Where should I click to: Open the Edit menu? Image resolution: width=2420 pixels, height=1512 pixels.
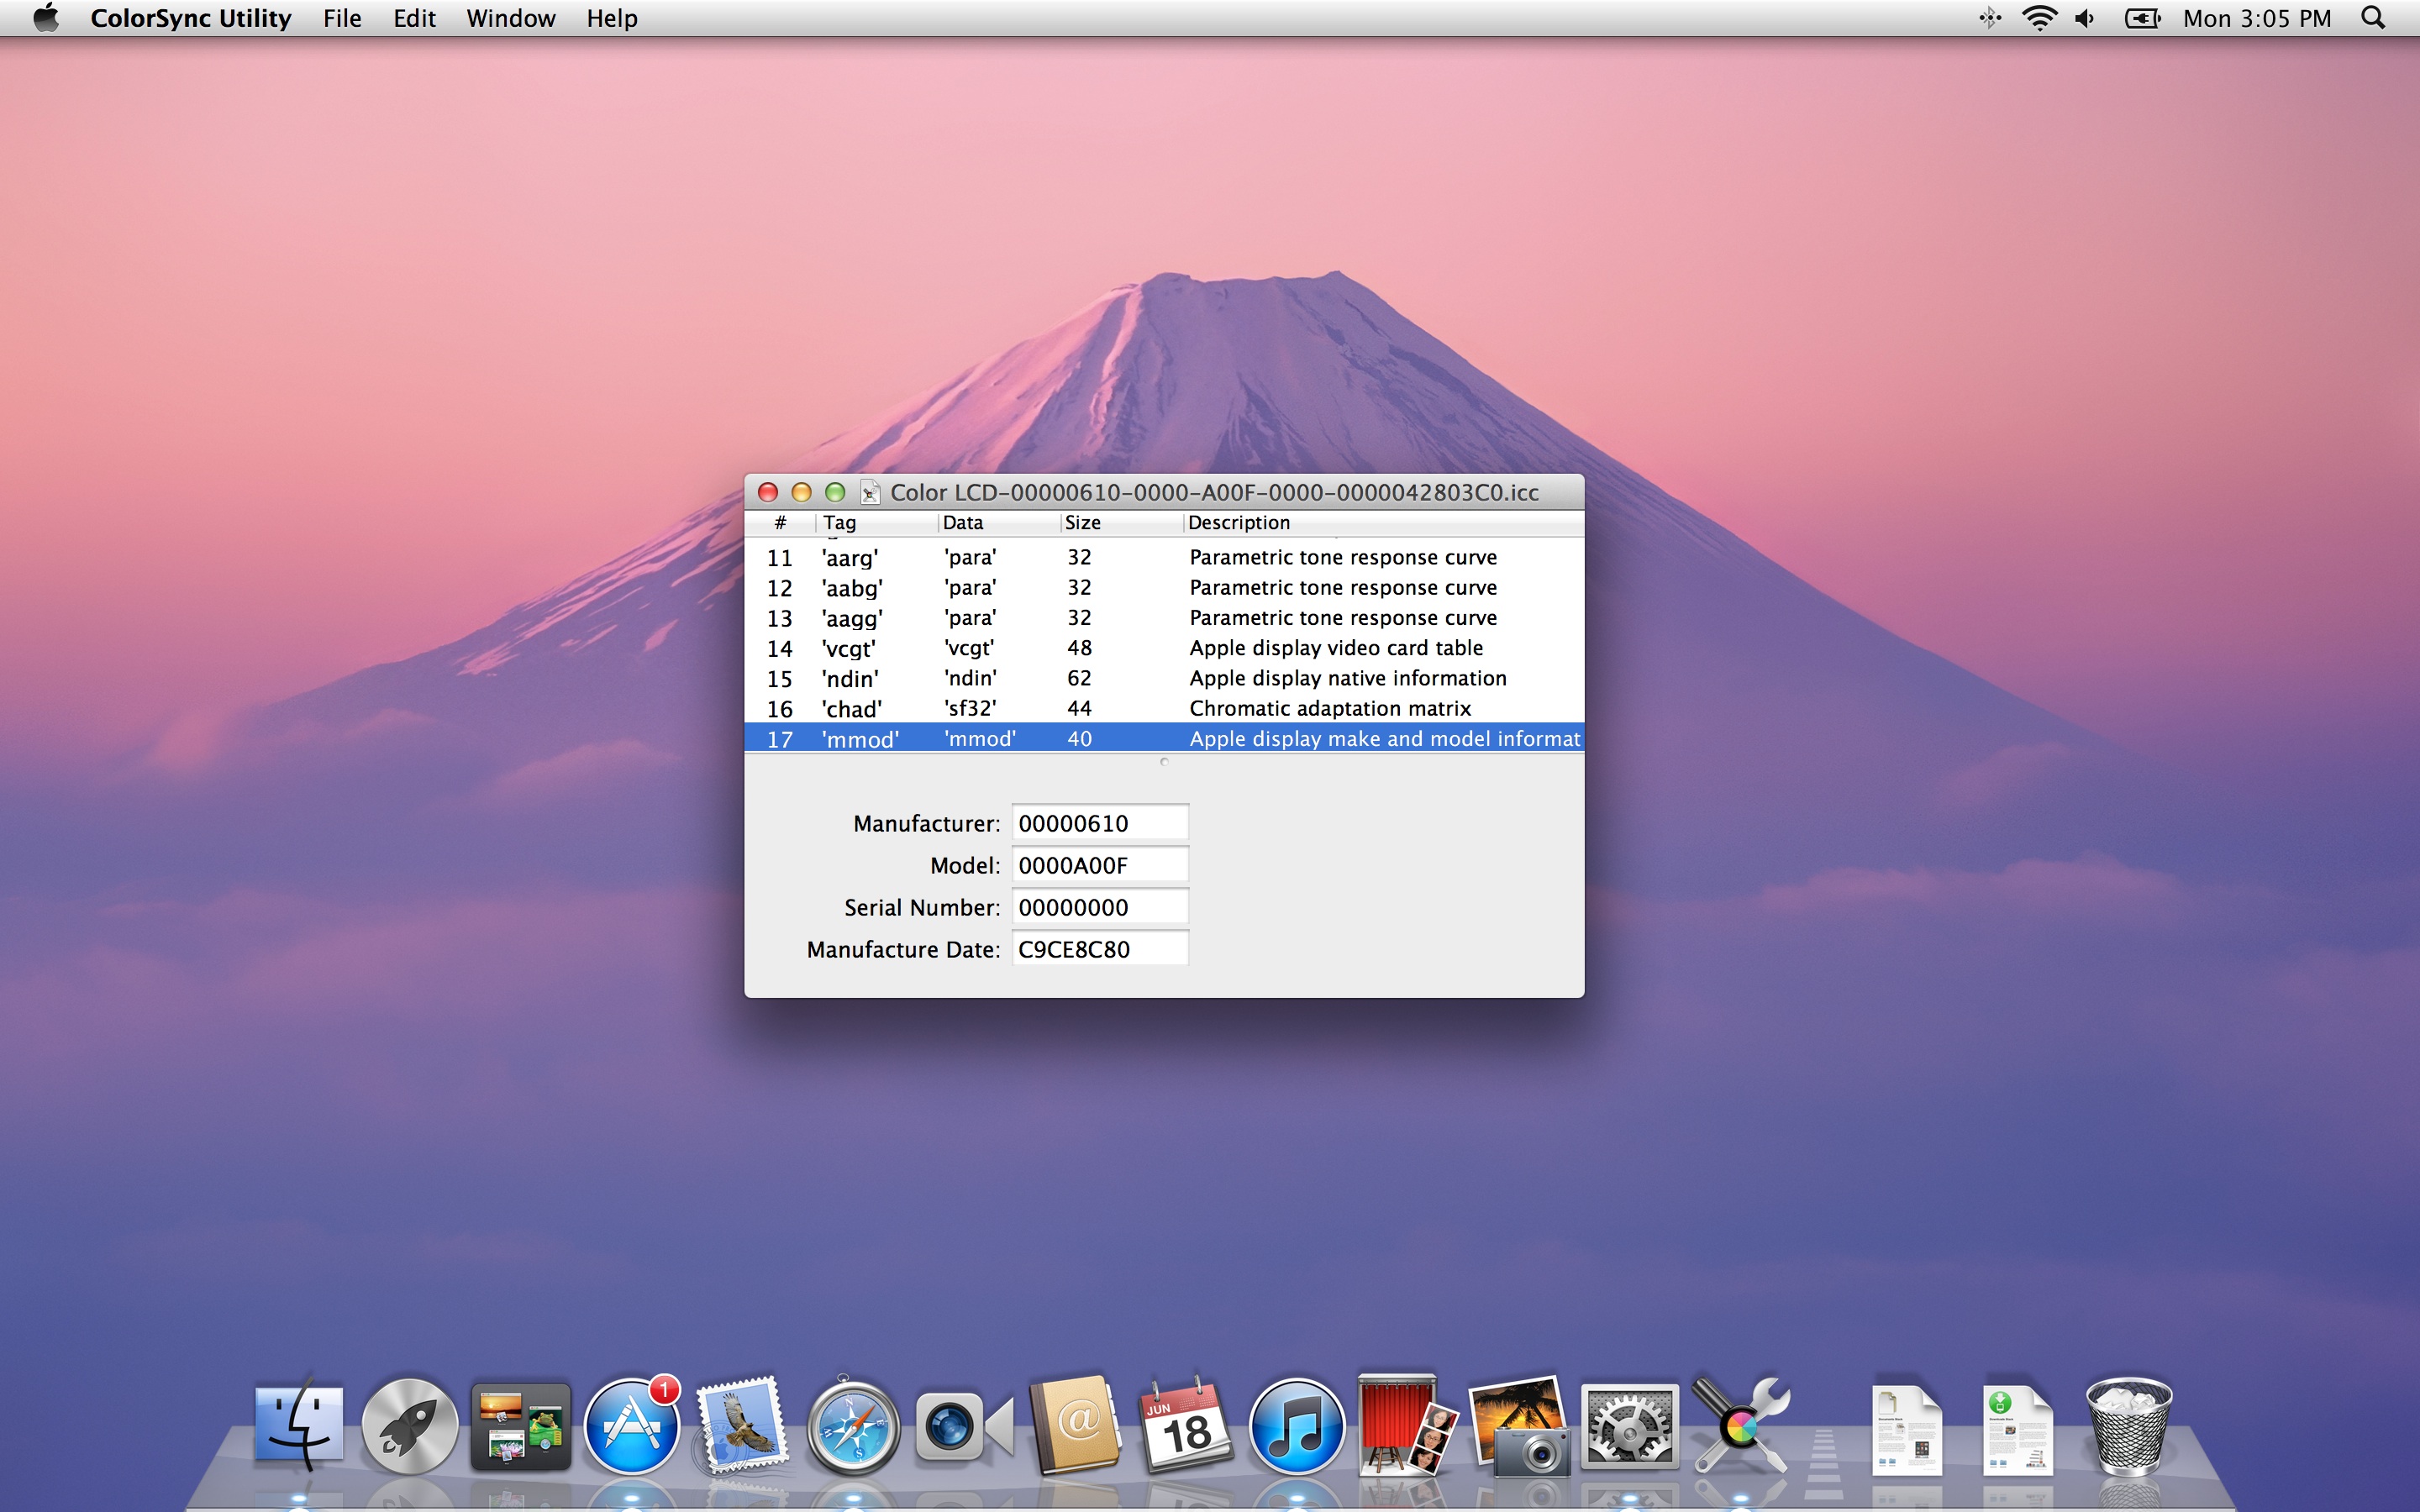414,18
